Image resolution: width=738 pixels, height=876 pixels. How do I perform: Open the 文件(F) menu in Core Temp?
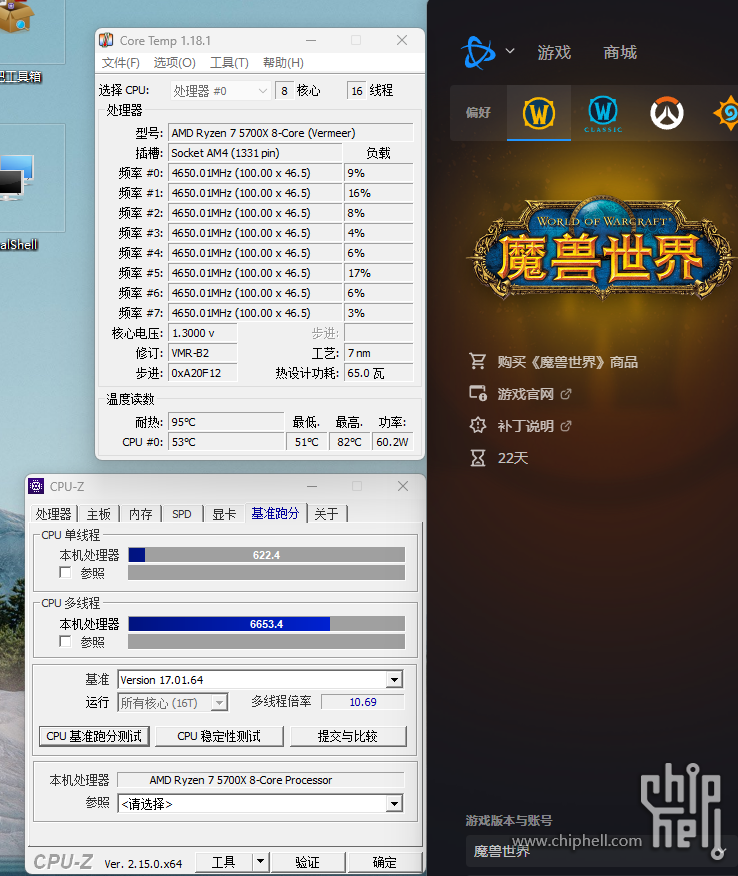121,63
